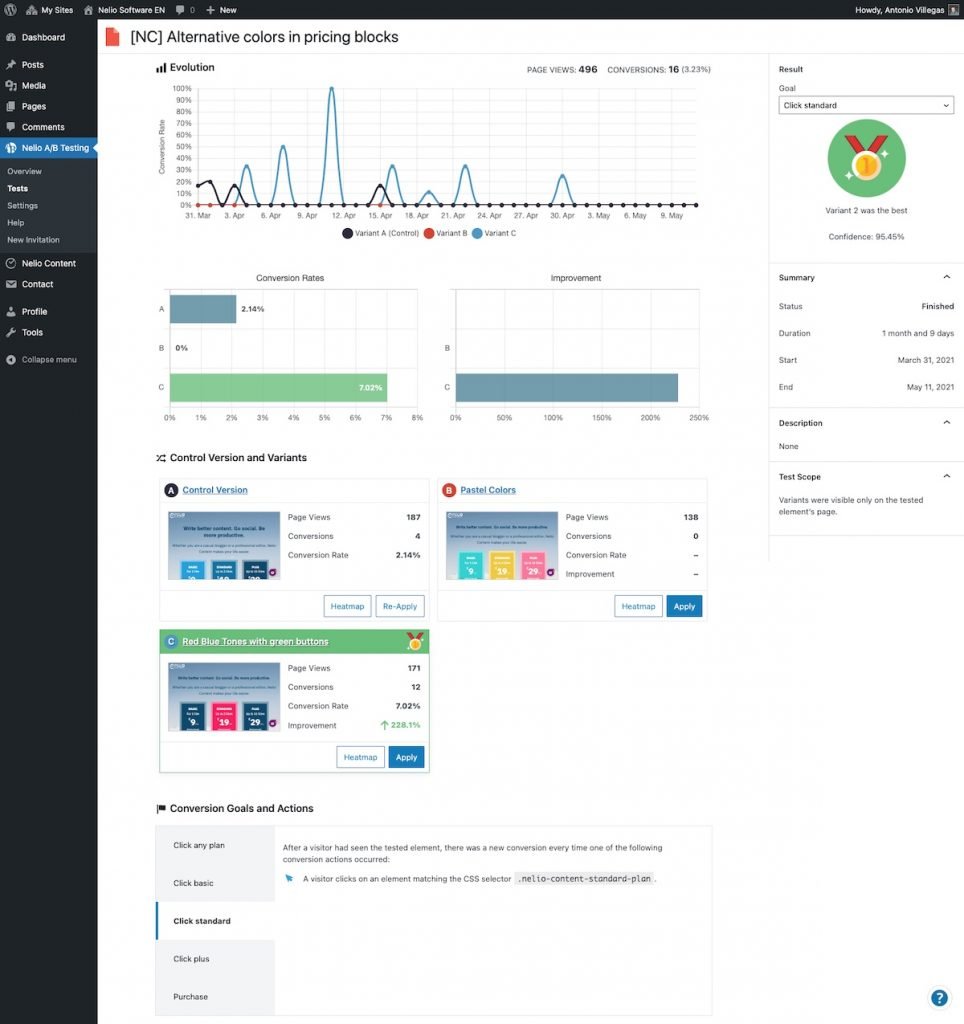Open the New Invitation submenu item

(x=33, y=240)
